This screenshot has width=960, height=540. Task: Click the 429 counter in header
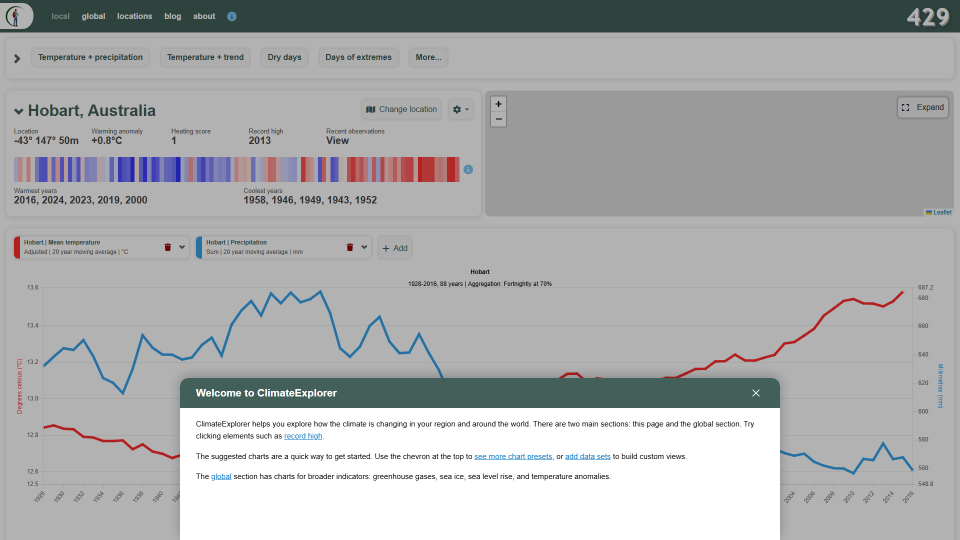pos(928,17)
